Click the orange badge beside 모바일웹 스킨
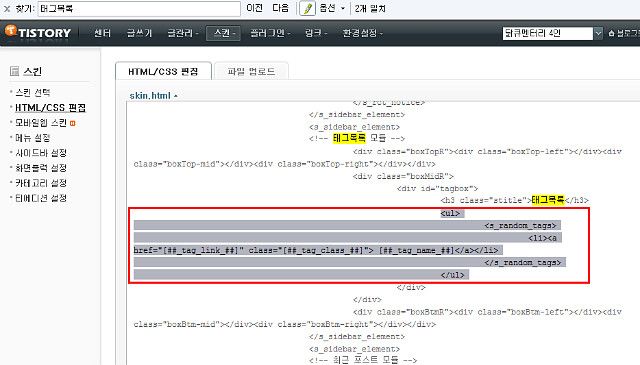 [73, 123]
